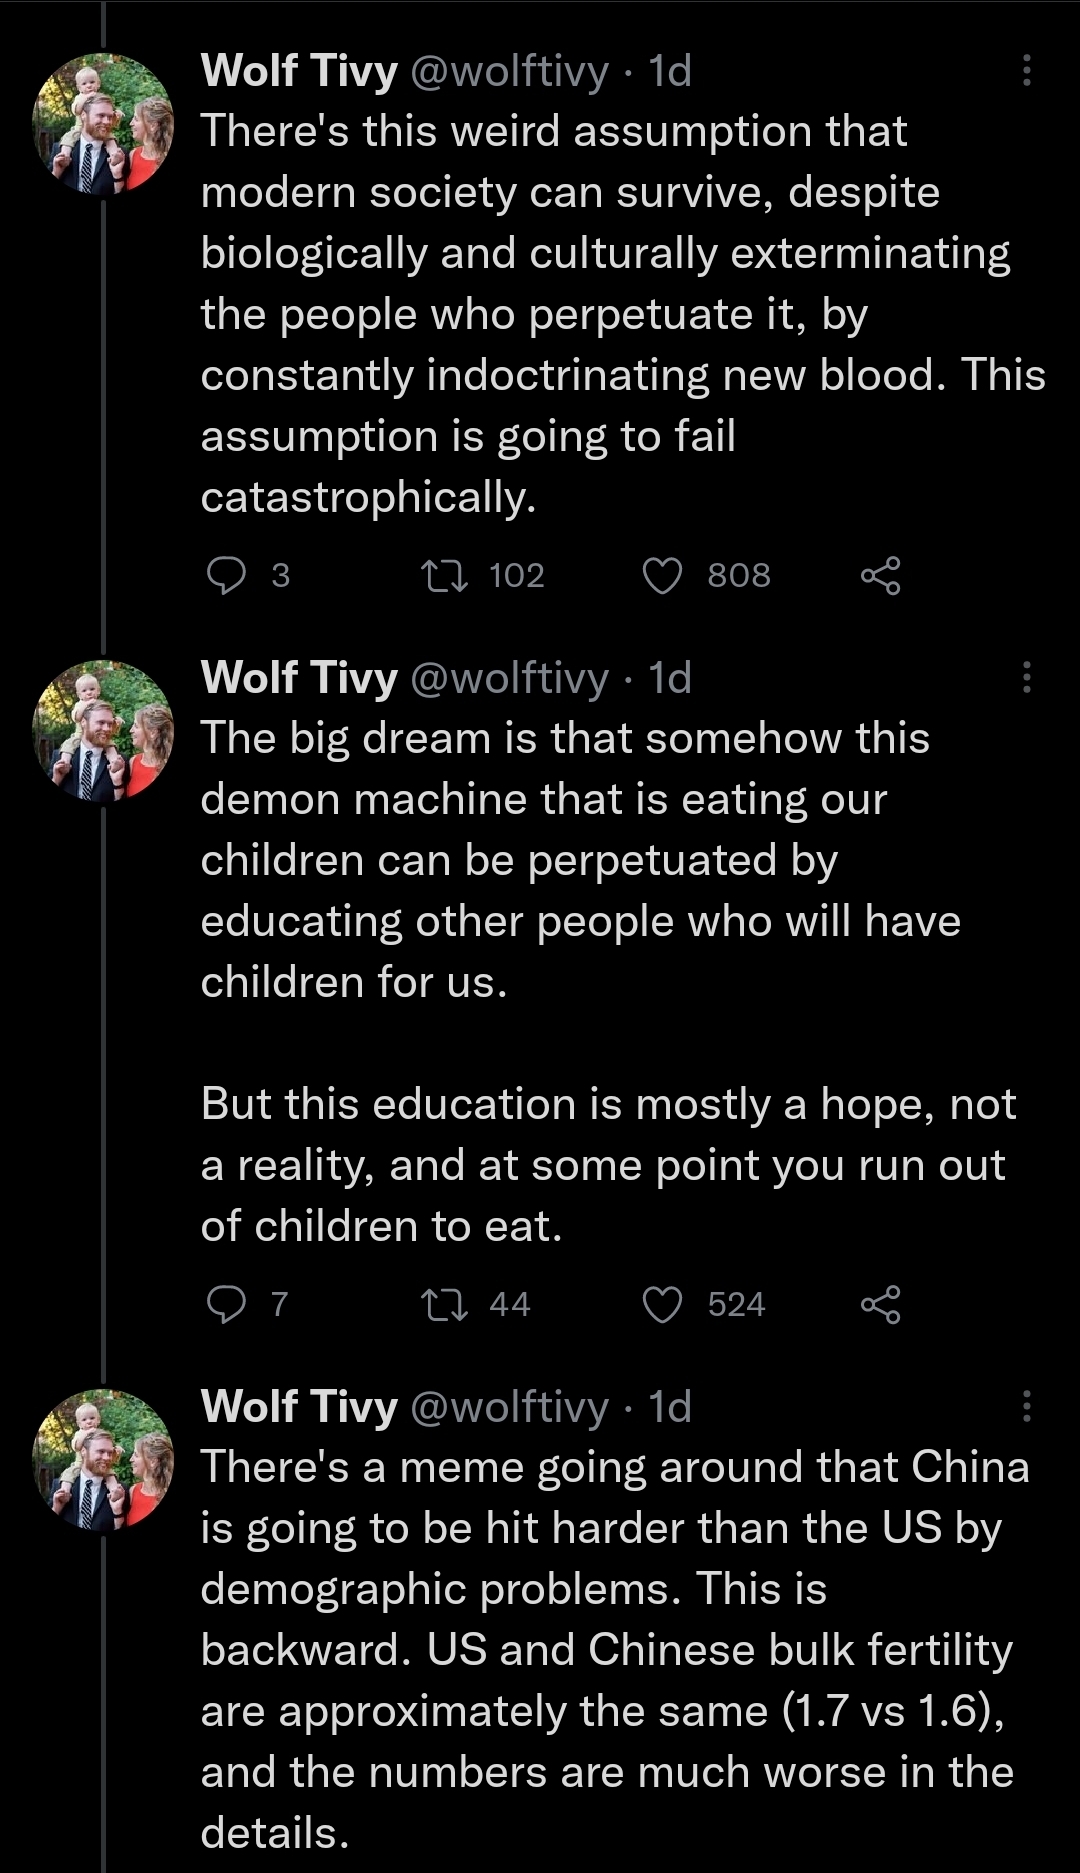Open avatar on second tweet
The image size is (1080, 1873).
103,730
